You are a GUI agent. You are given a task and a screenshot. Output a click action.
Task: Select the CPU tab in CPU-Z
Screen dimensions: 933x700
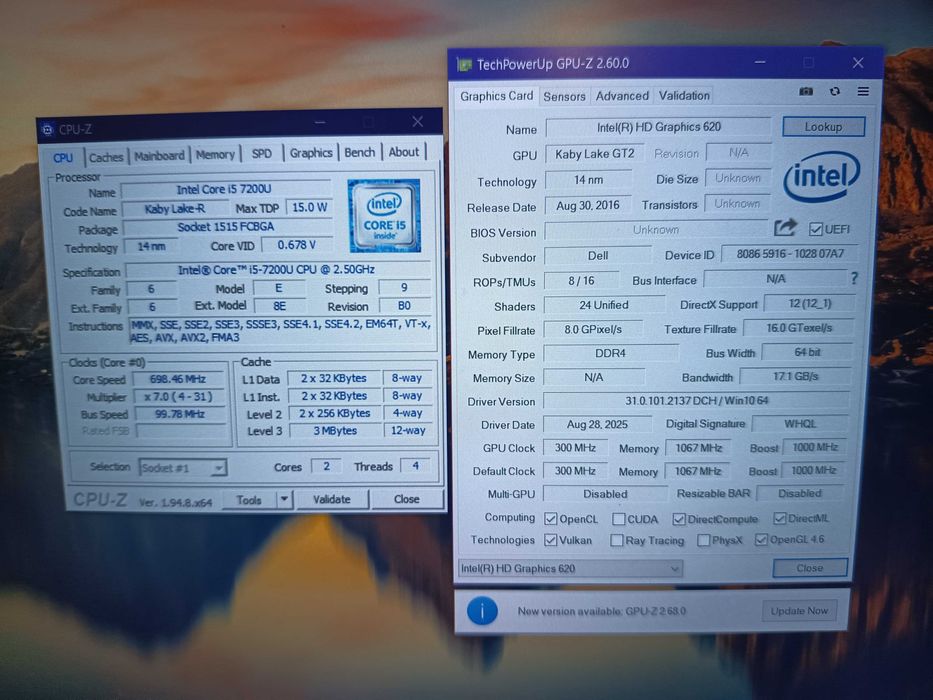coord(63,158)
